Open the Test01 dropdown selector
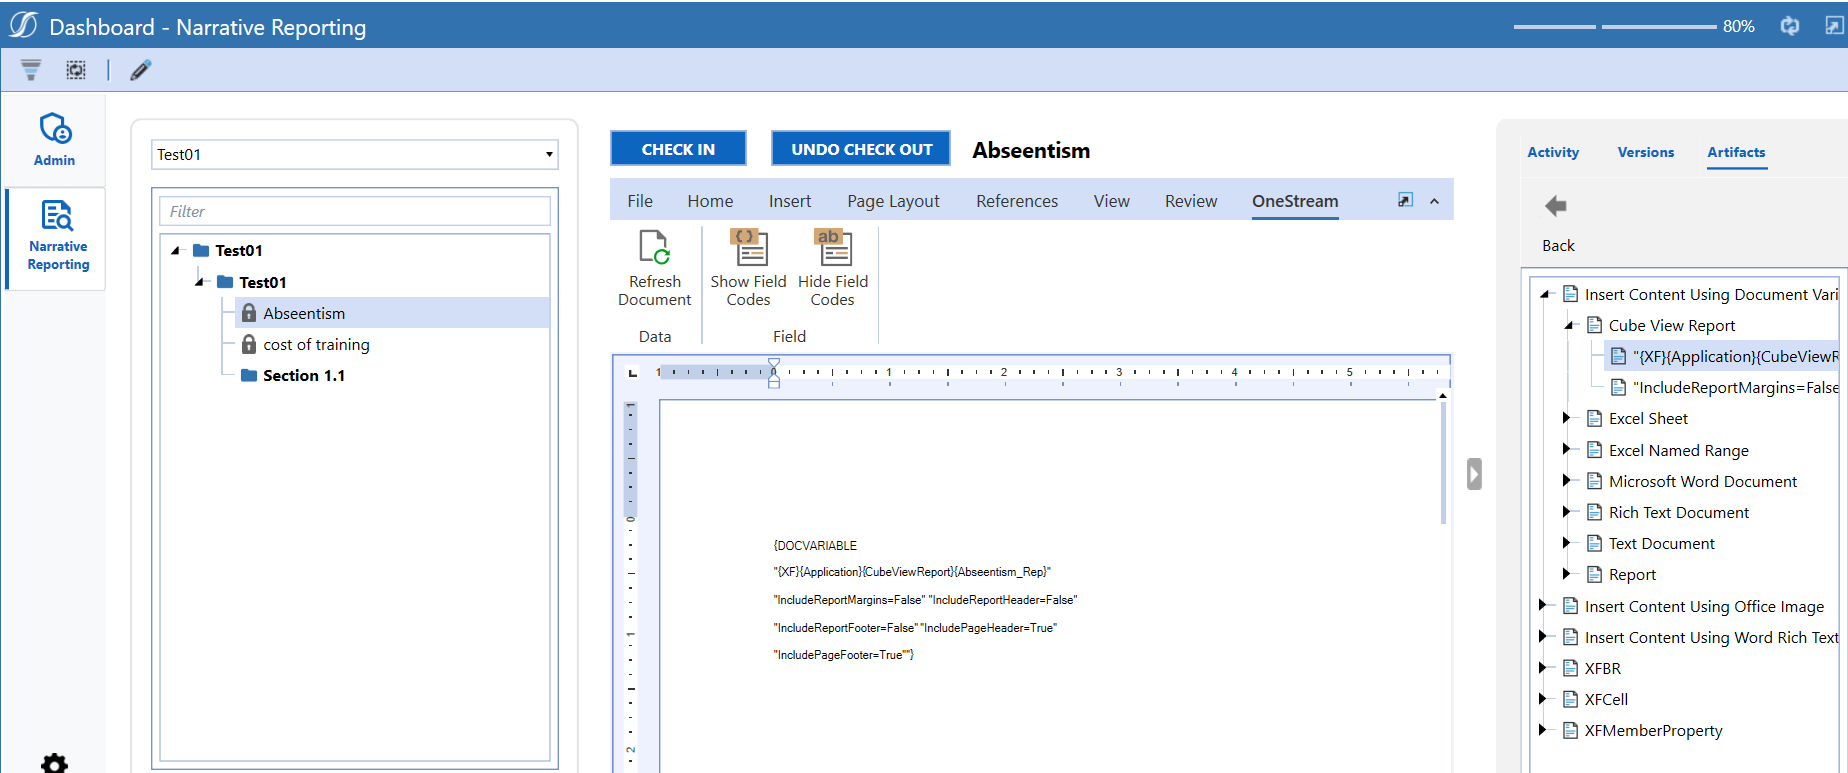Image resolution: width=1848 pixels, height=773 pixels. 548,154
